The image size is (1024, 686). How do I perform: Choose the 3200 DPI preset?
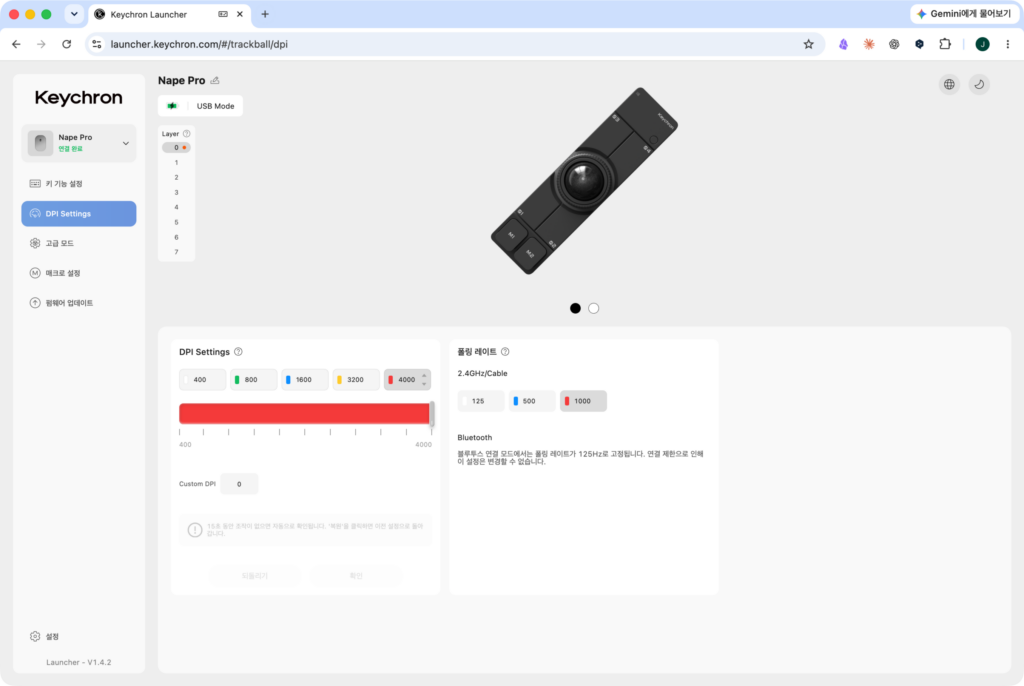[356, 380]
